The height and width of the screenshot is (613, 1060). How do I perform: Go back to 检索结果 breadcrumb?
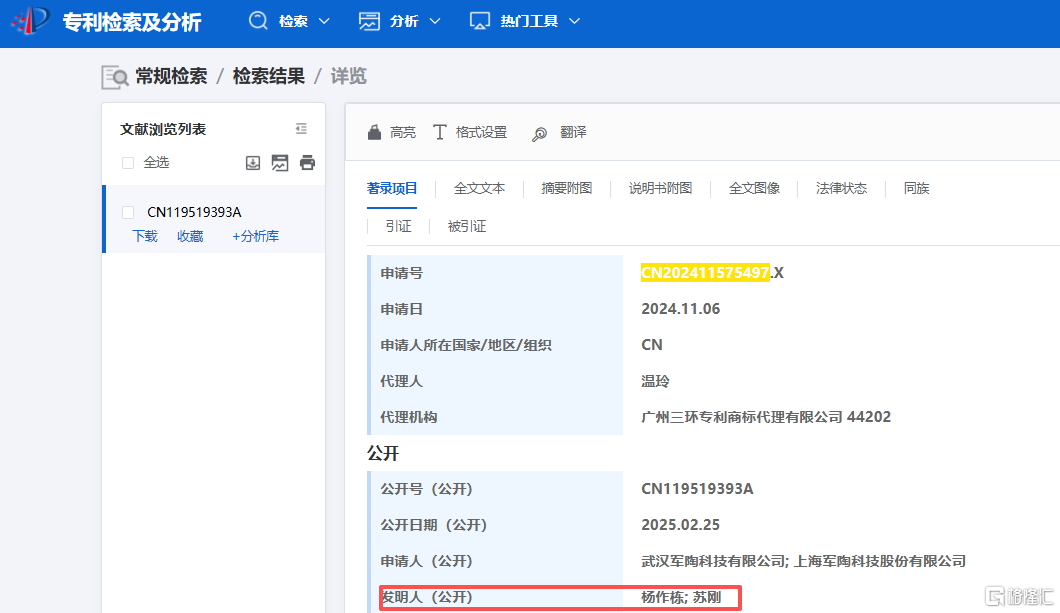tap(268, 76)
